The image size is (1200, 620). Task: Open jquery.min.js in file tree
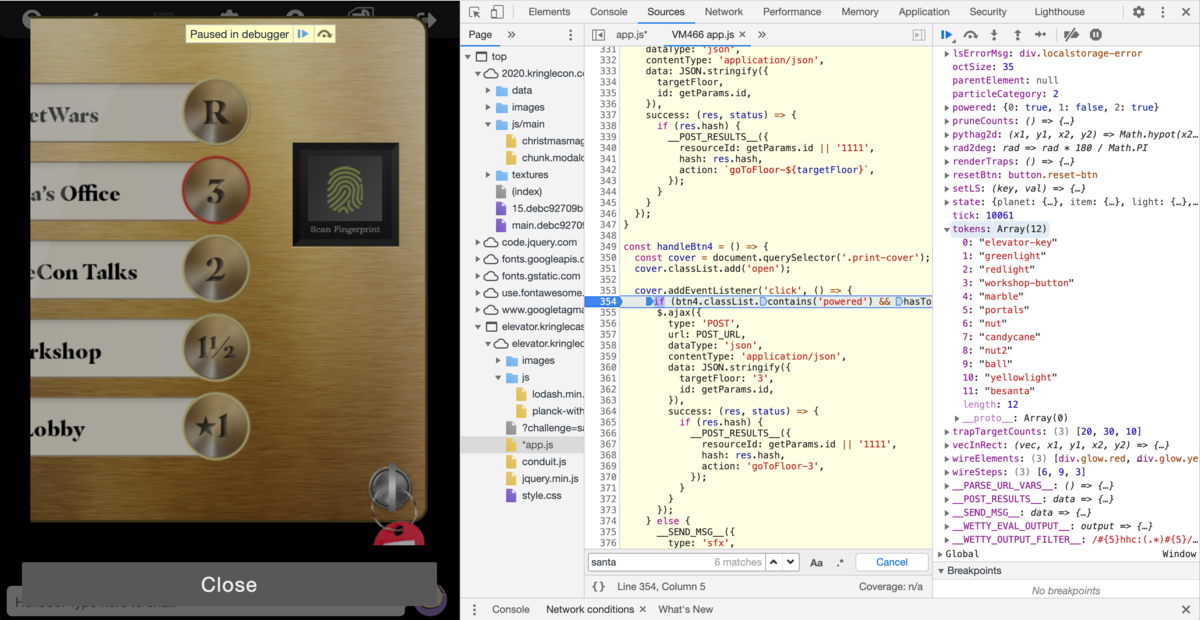549,479
